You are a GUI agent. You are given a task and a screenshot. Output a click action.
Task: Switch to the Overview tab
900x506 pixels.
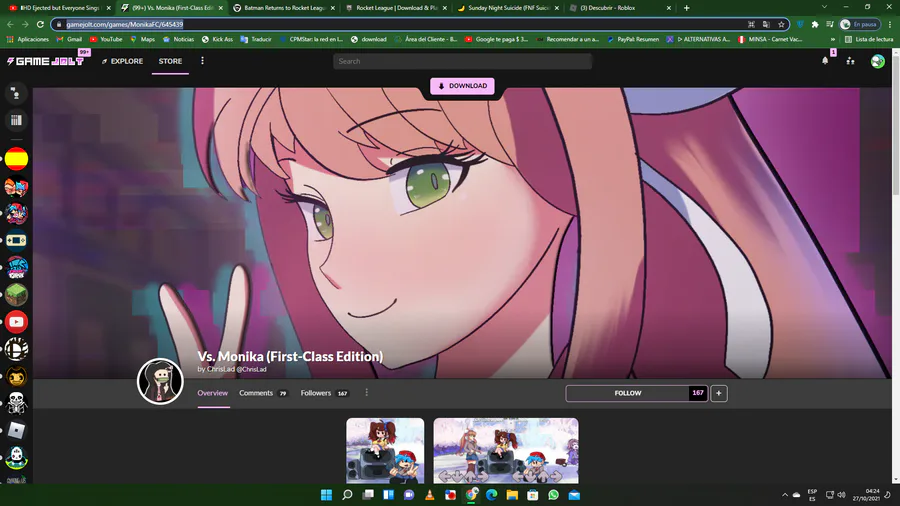point(212,393)
